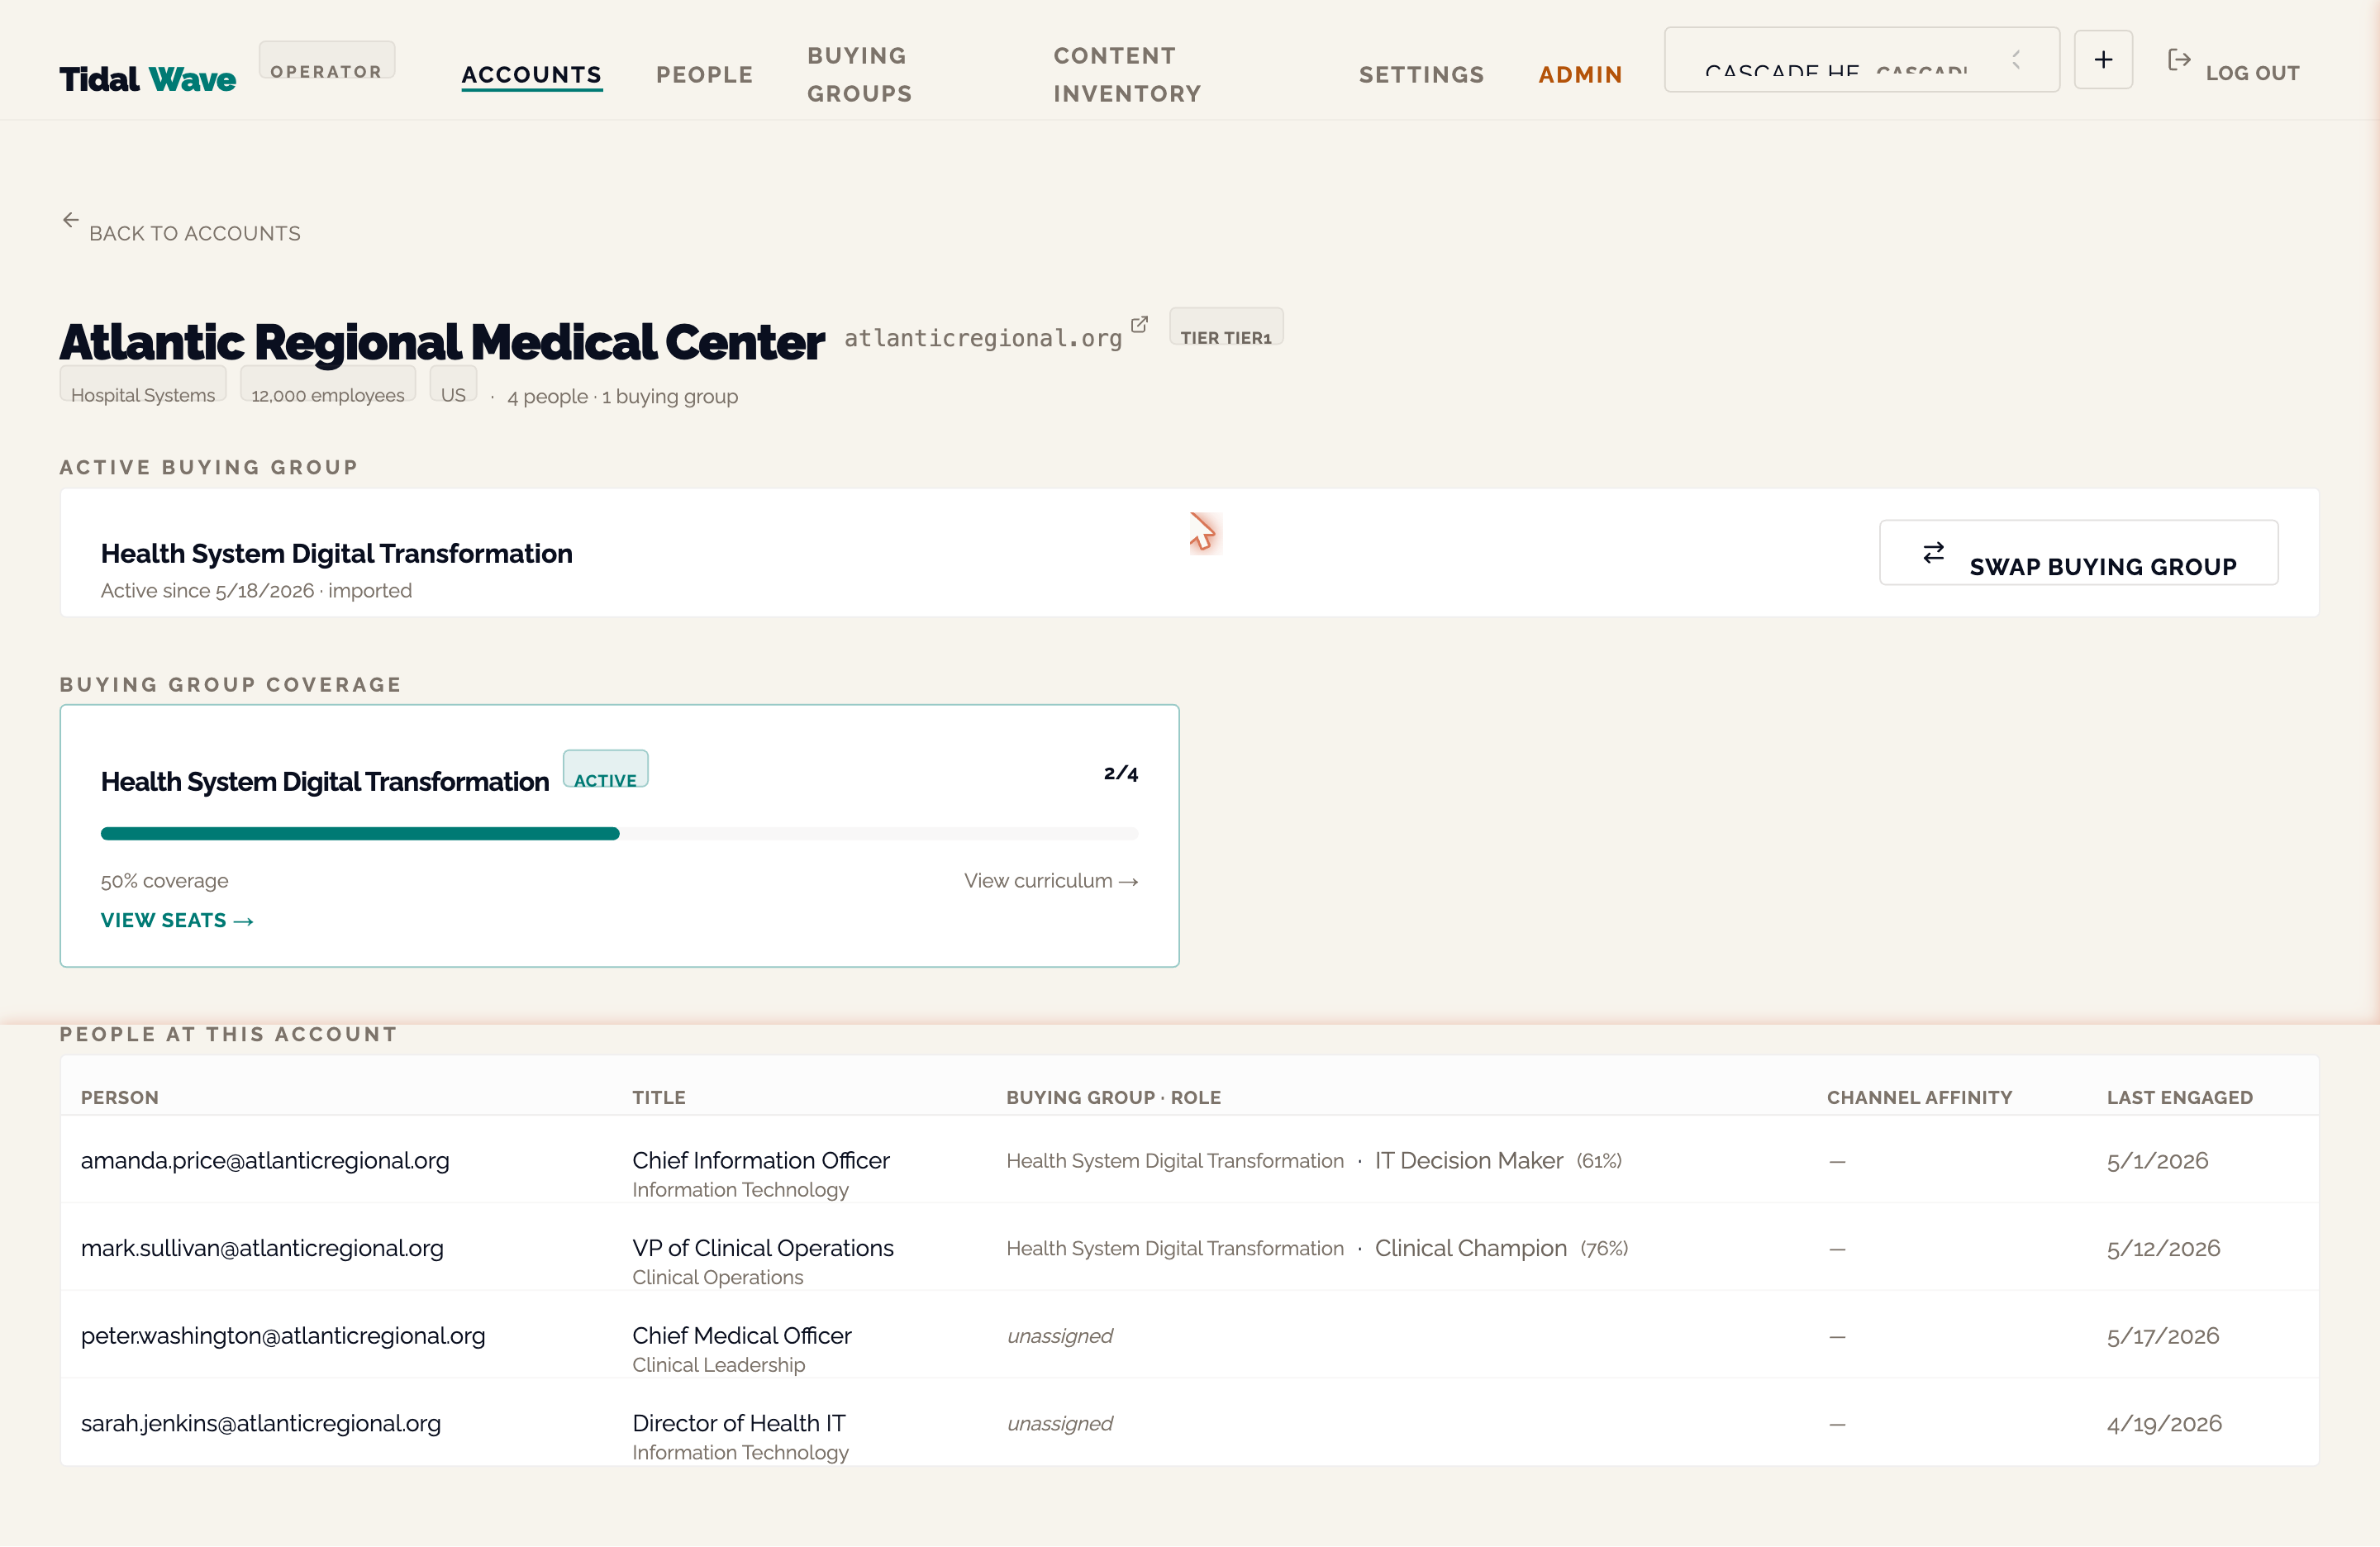This screenshot has height=1547, width=2380.
Task: Go to the People tab
Action: pos(704,75)
